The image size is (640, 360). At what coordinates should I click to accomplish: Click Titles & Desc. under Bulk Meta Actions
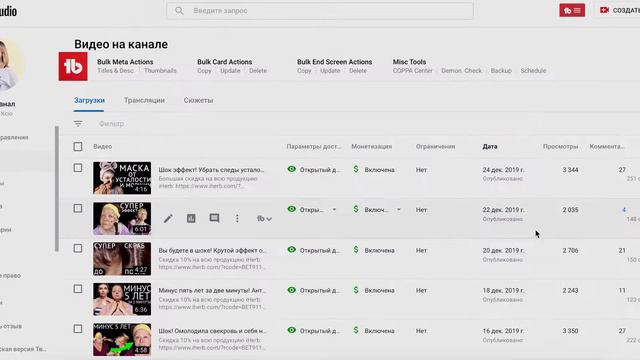116,71
